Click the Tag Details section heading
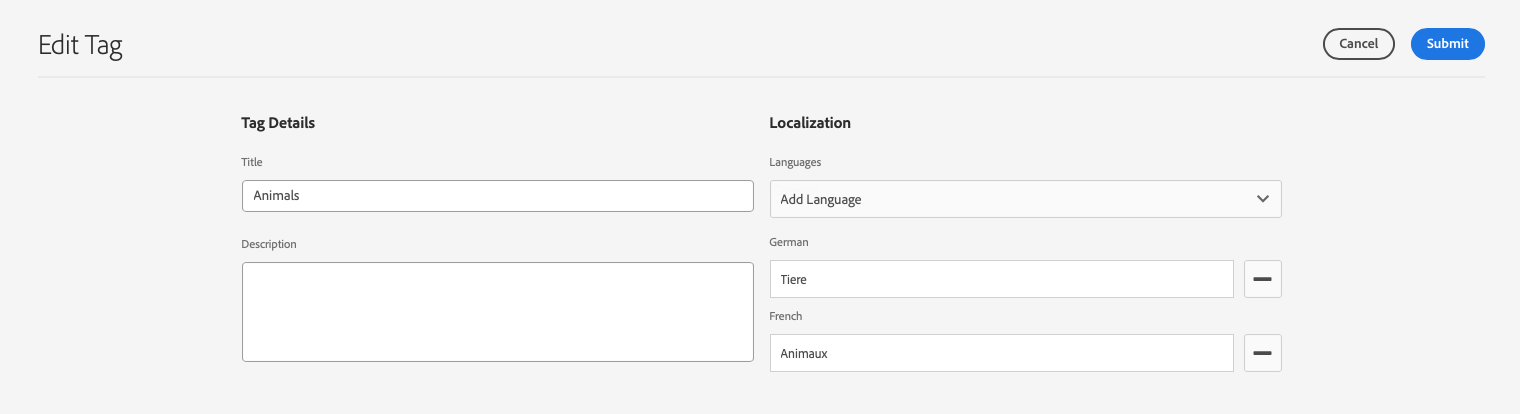The height and width of the screenshot is (414, 1520). pos(278,123)
